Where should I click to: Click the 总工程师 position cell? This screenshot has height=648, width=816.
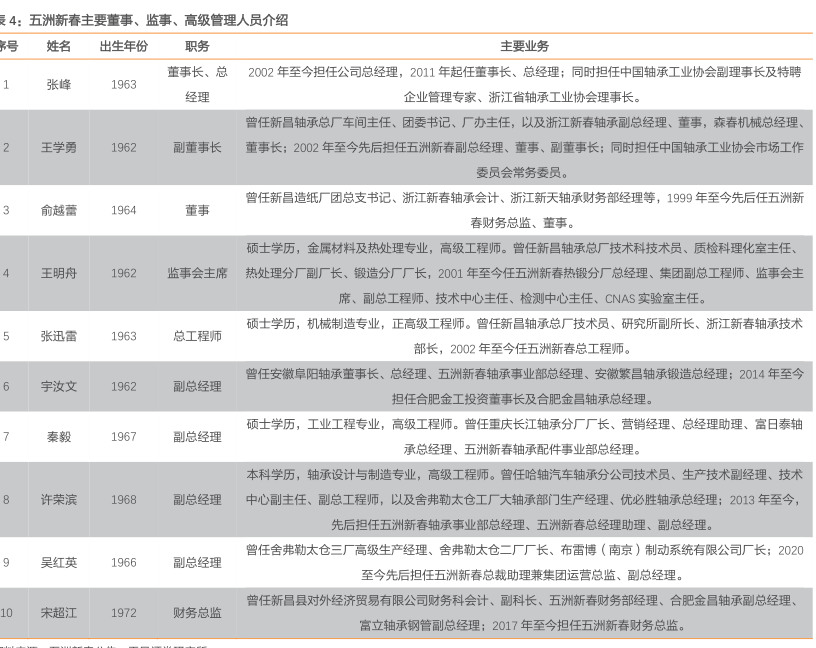pos(197,336)
